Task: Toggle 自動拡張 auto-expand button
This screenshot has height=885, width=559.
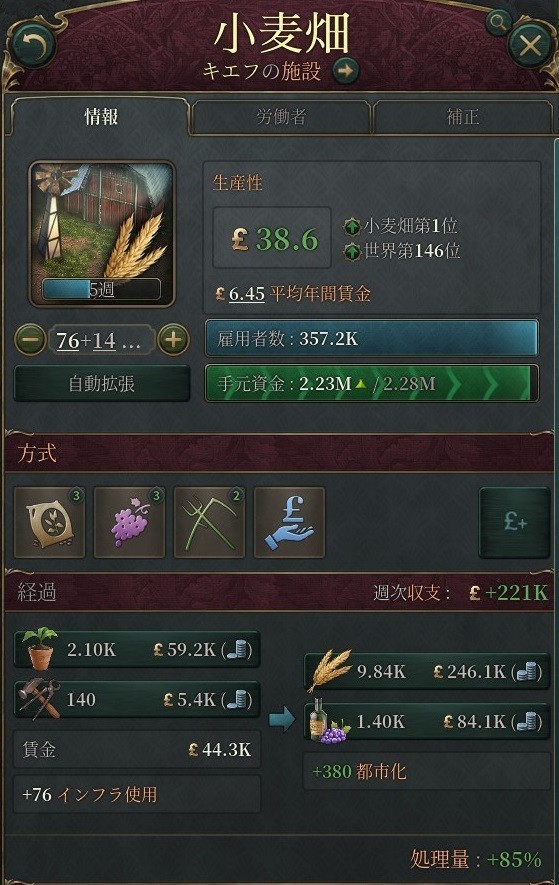Action: (x=102, y=384)
